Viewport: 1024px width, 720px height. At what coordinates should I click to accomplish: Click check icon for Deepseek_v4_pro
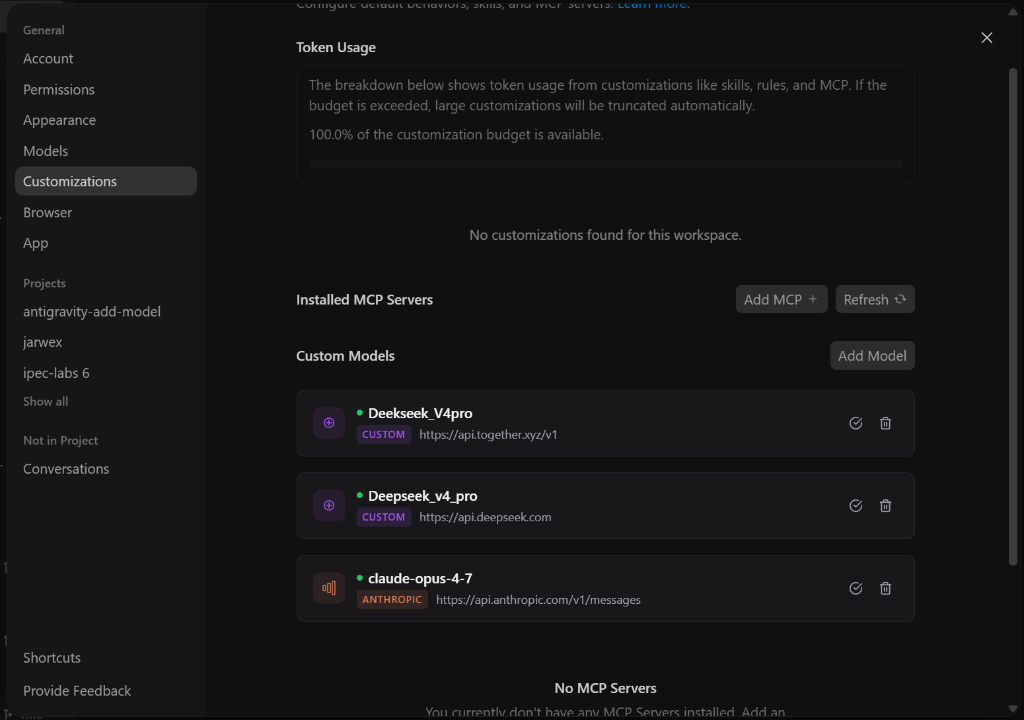856,506
